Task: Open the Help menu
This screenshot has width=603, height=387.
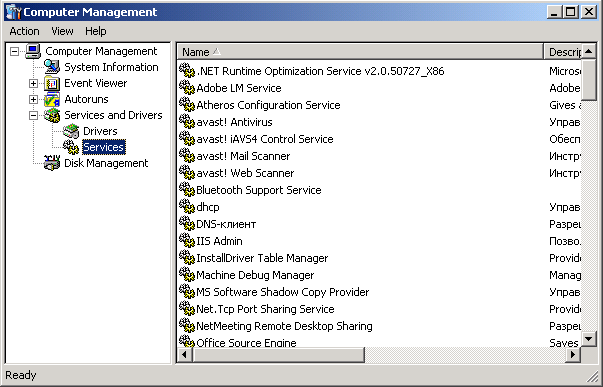Action: (x=96, y=31)
